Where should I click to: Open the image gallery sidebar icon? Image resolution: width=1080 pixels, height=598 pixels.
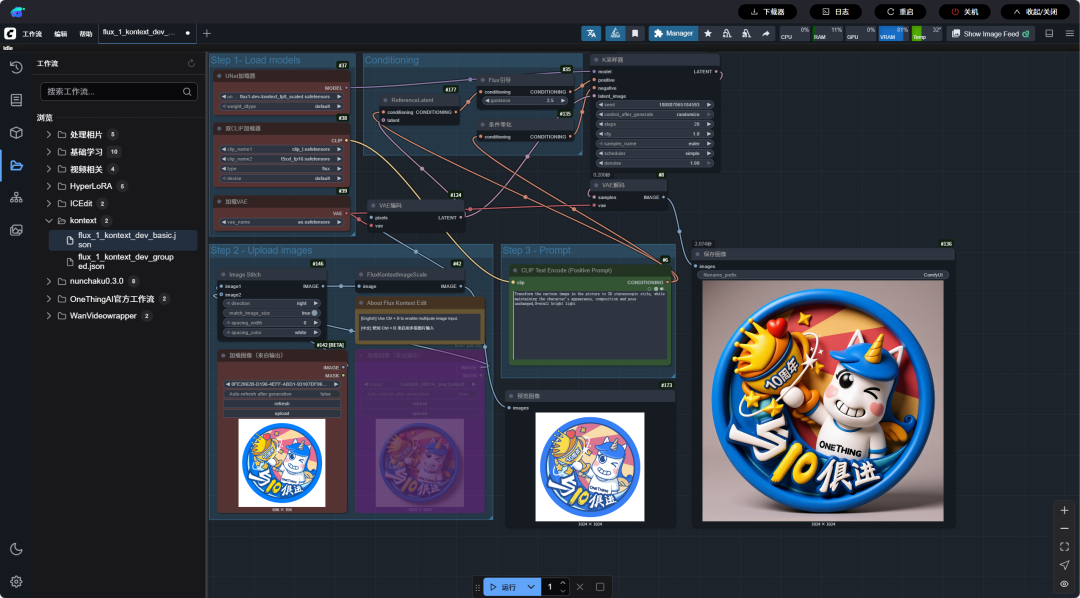[x=17, y=230]
